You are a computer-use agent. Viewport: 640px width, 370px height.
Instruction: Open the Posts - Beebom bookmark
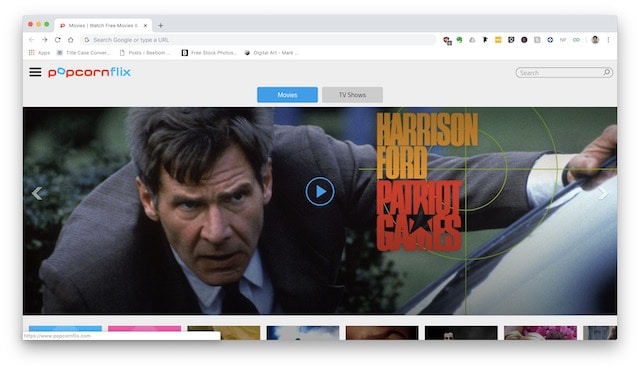coord(145,53)
